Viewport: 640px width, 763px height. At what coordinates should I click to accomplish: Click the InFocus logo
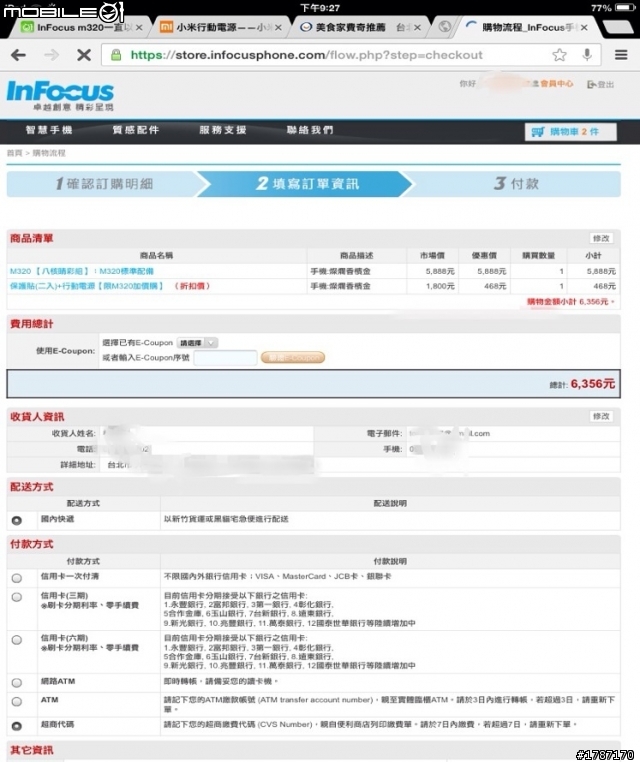pyautogui.click(x=60, y=95)
